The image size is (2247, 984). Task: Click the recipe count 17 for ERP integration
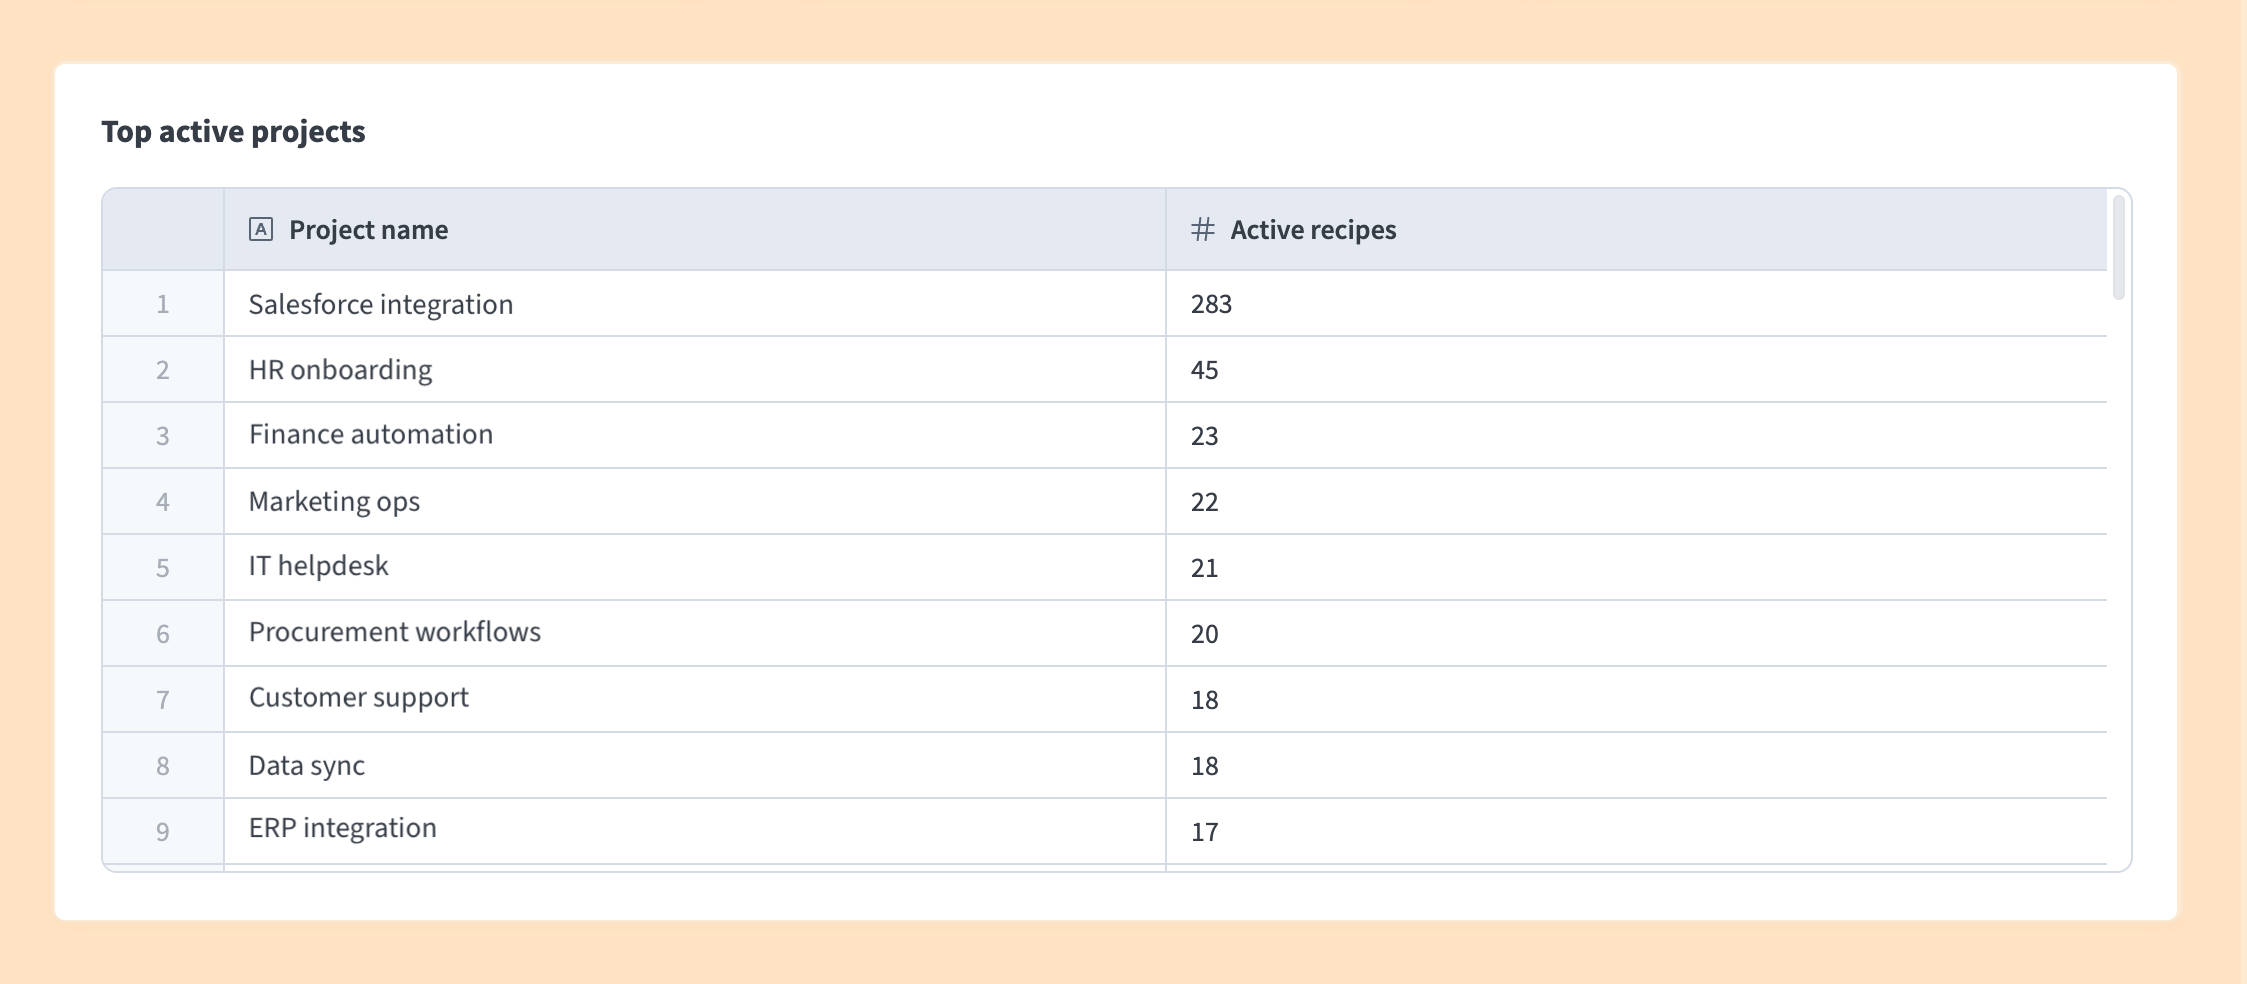click(1204, 830)
